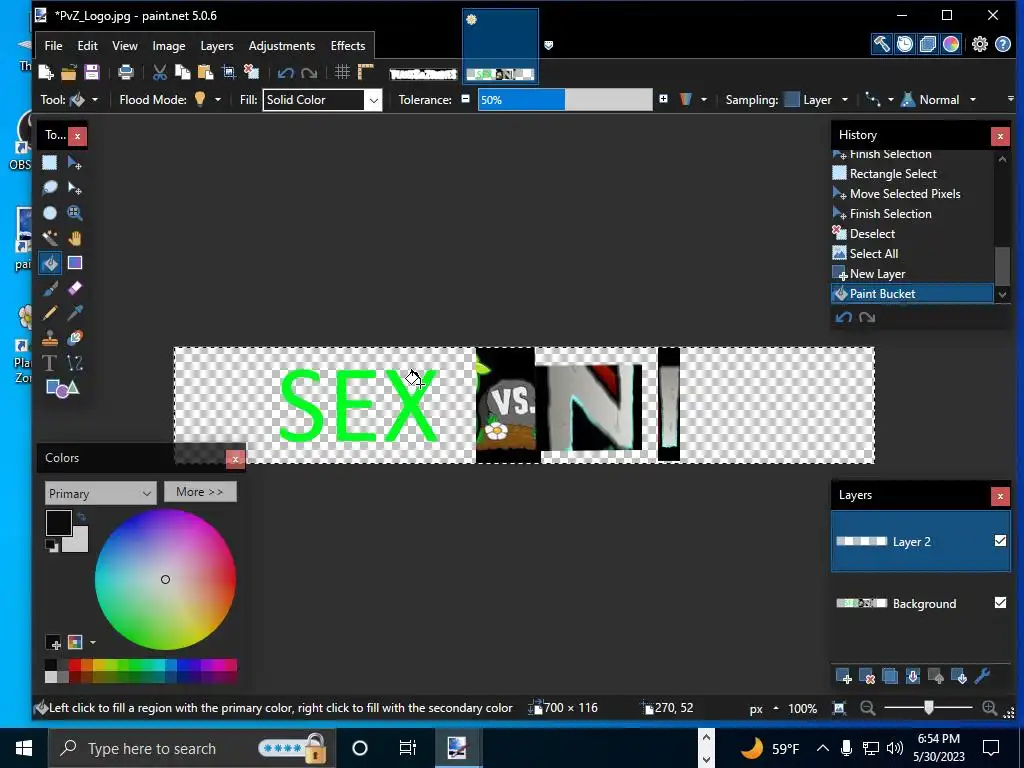Toggle the Tools window button
1024x768 pixels.
[882, 44]
